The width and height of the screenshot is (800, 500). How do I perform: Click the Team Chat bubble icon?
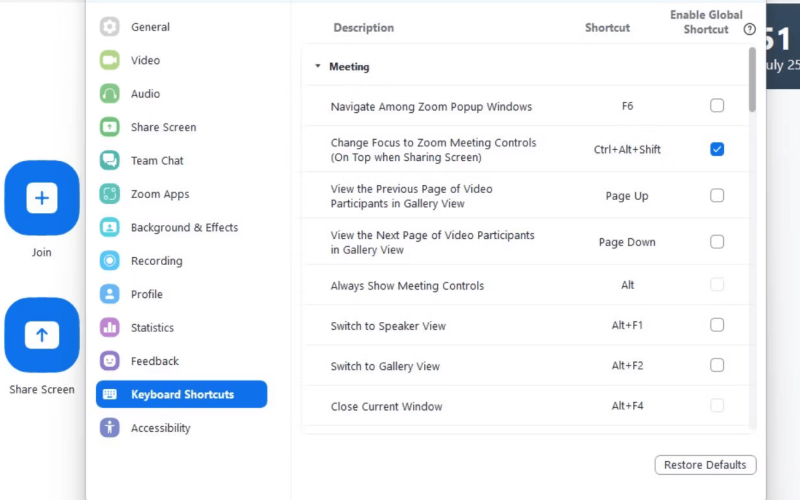110,160
